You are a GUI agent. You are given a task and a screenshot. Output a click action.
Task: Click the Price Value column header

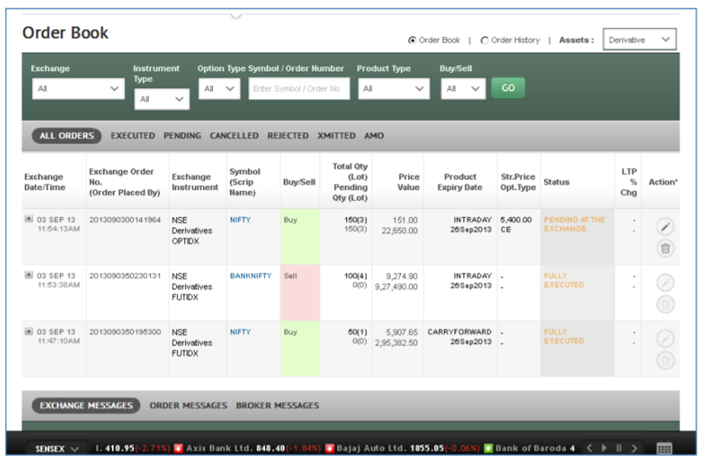coord(408,182)
